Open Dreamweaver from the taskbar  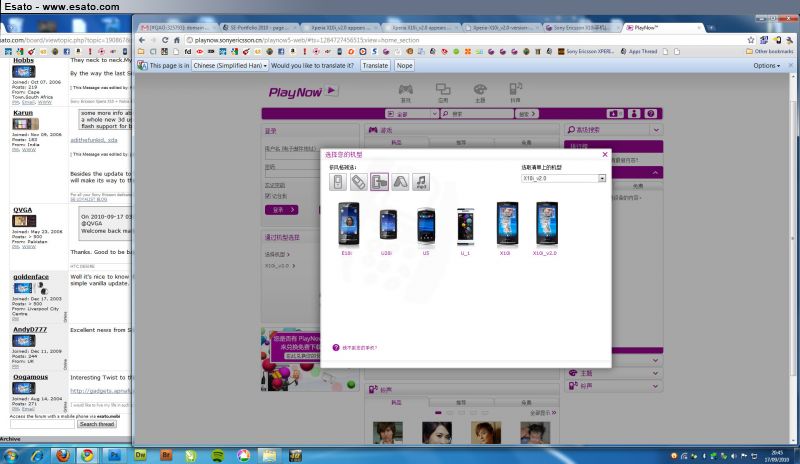[x=140, y=455]
